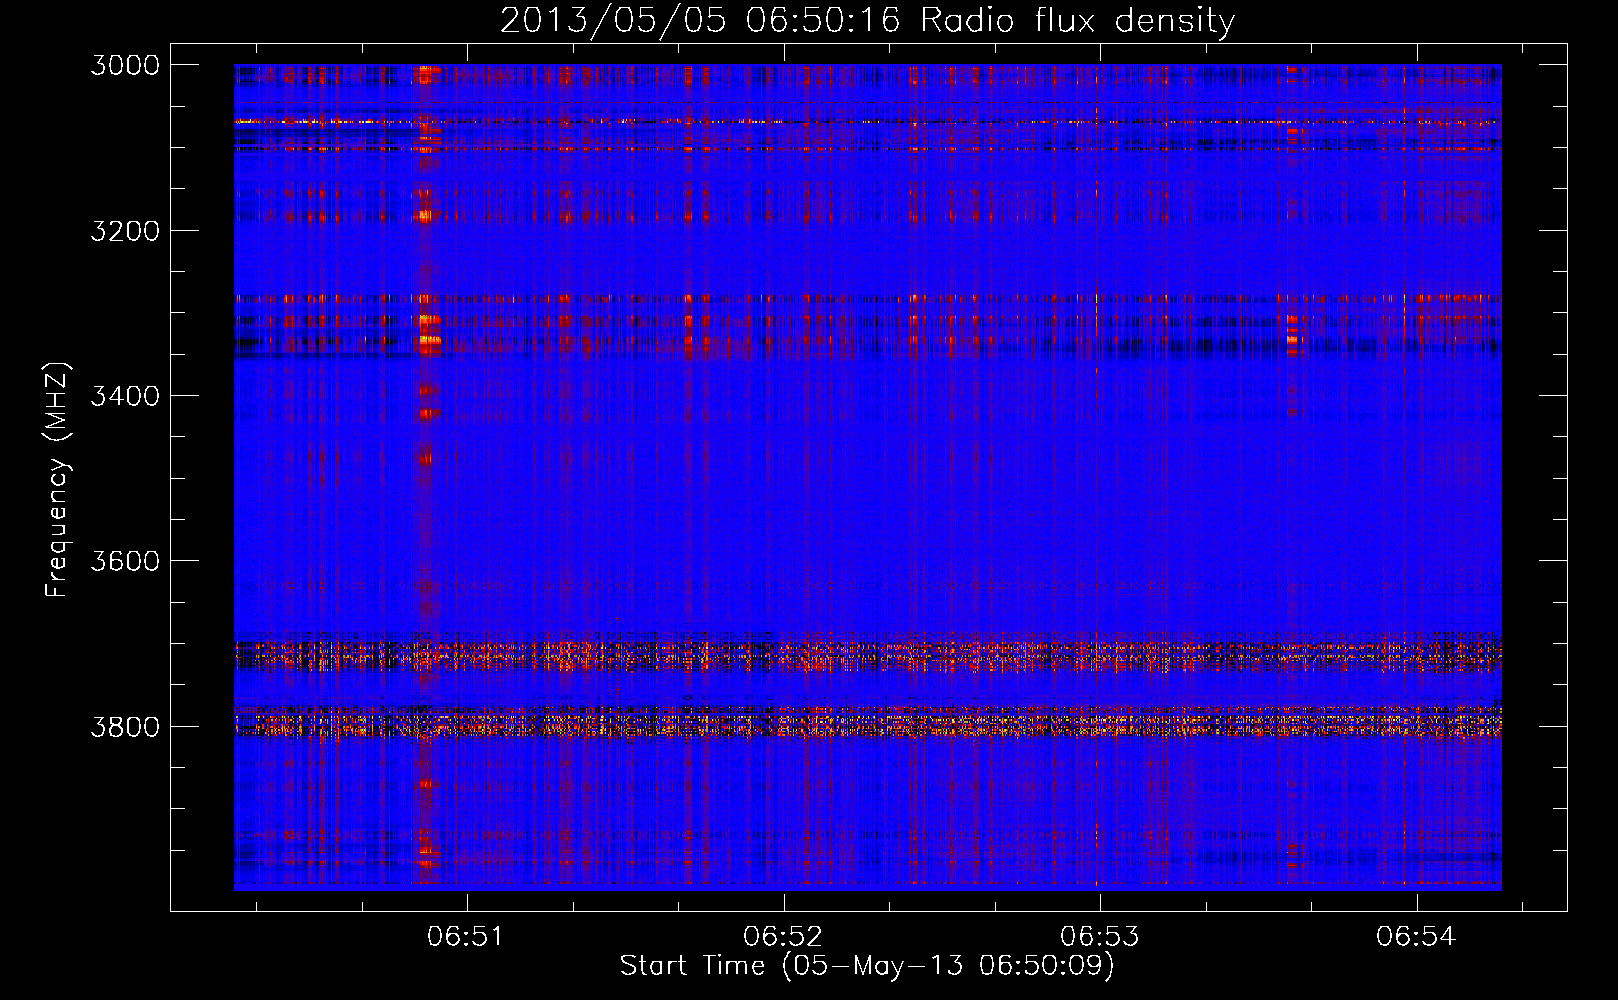The image size is (1618, 1000).
Task: Click the 3400 frequency tick label
Action: click(125, 396)
